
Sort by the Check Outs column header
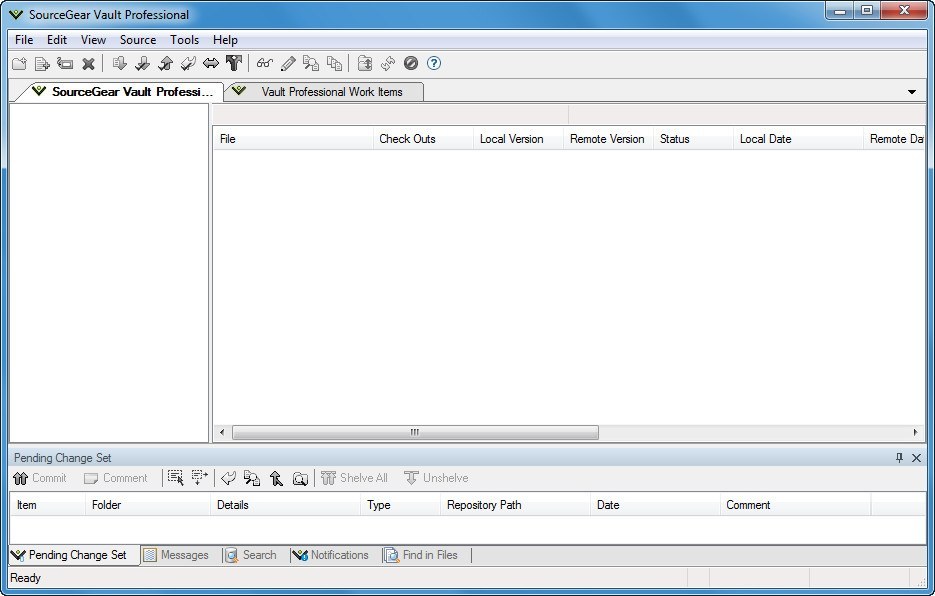point(423,139)
